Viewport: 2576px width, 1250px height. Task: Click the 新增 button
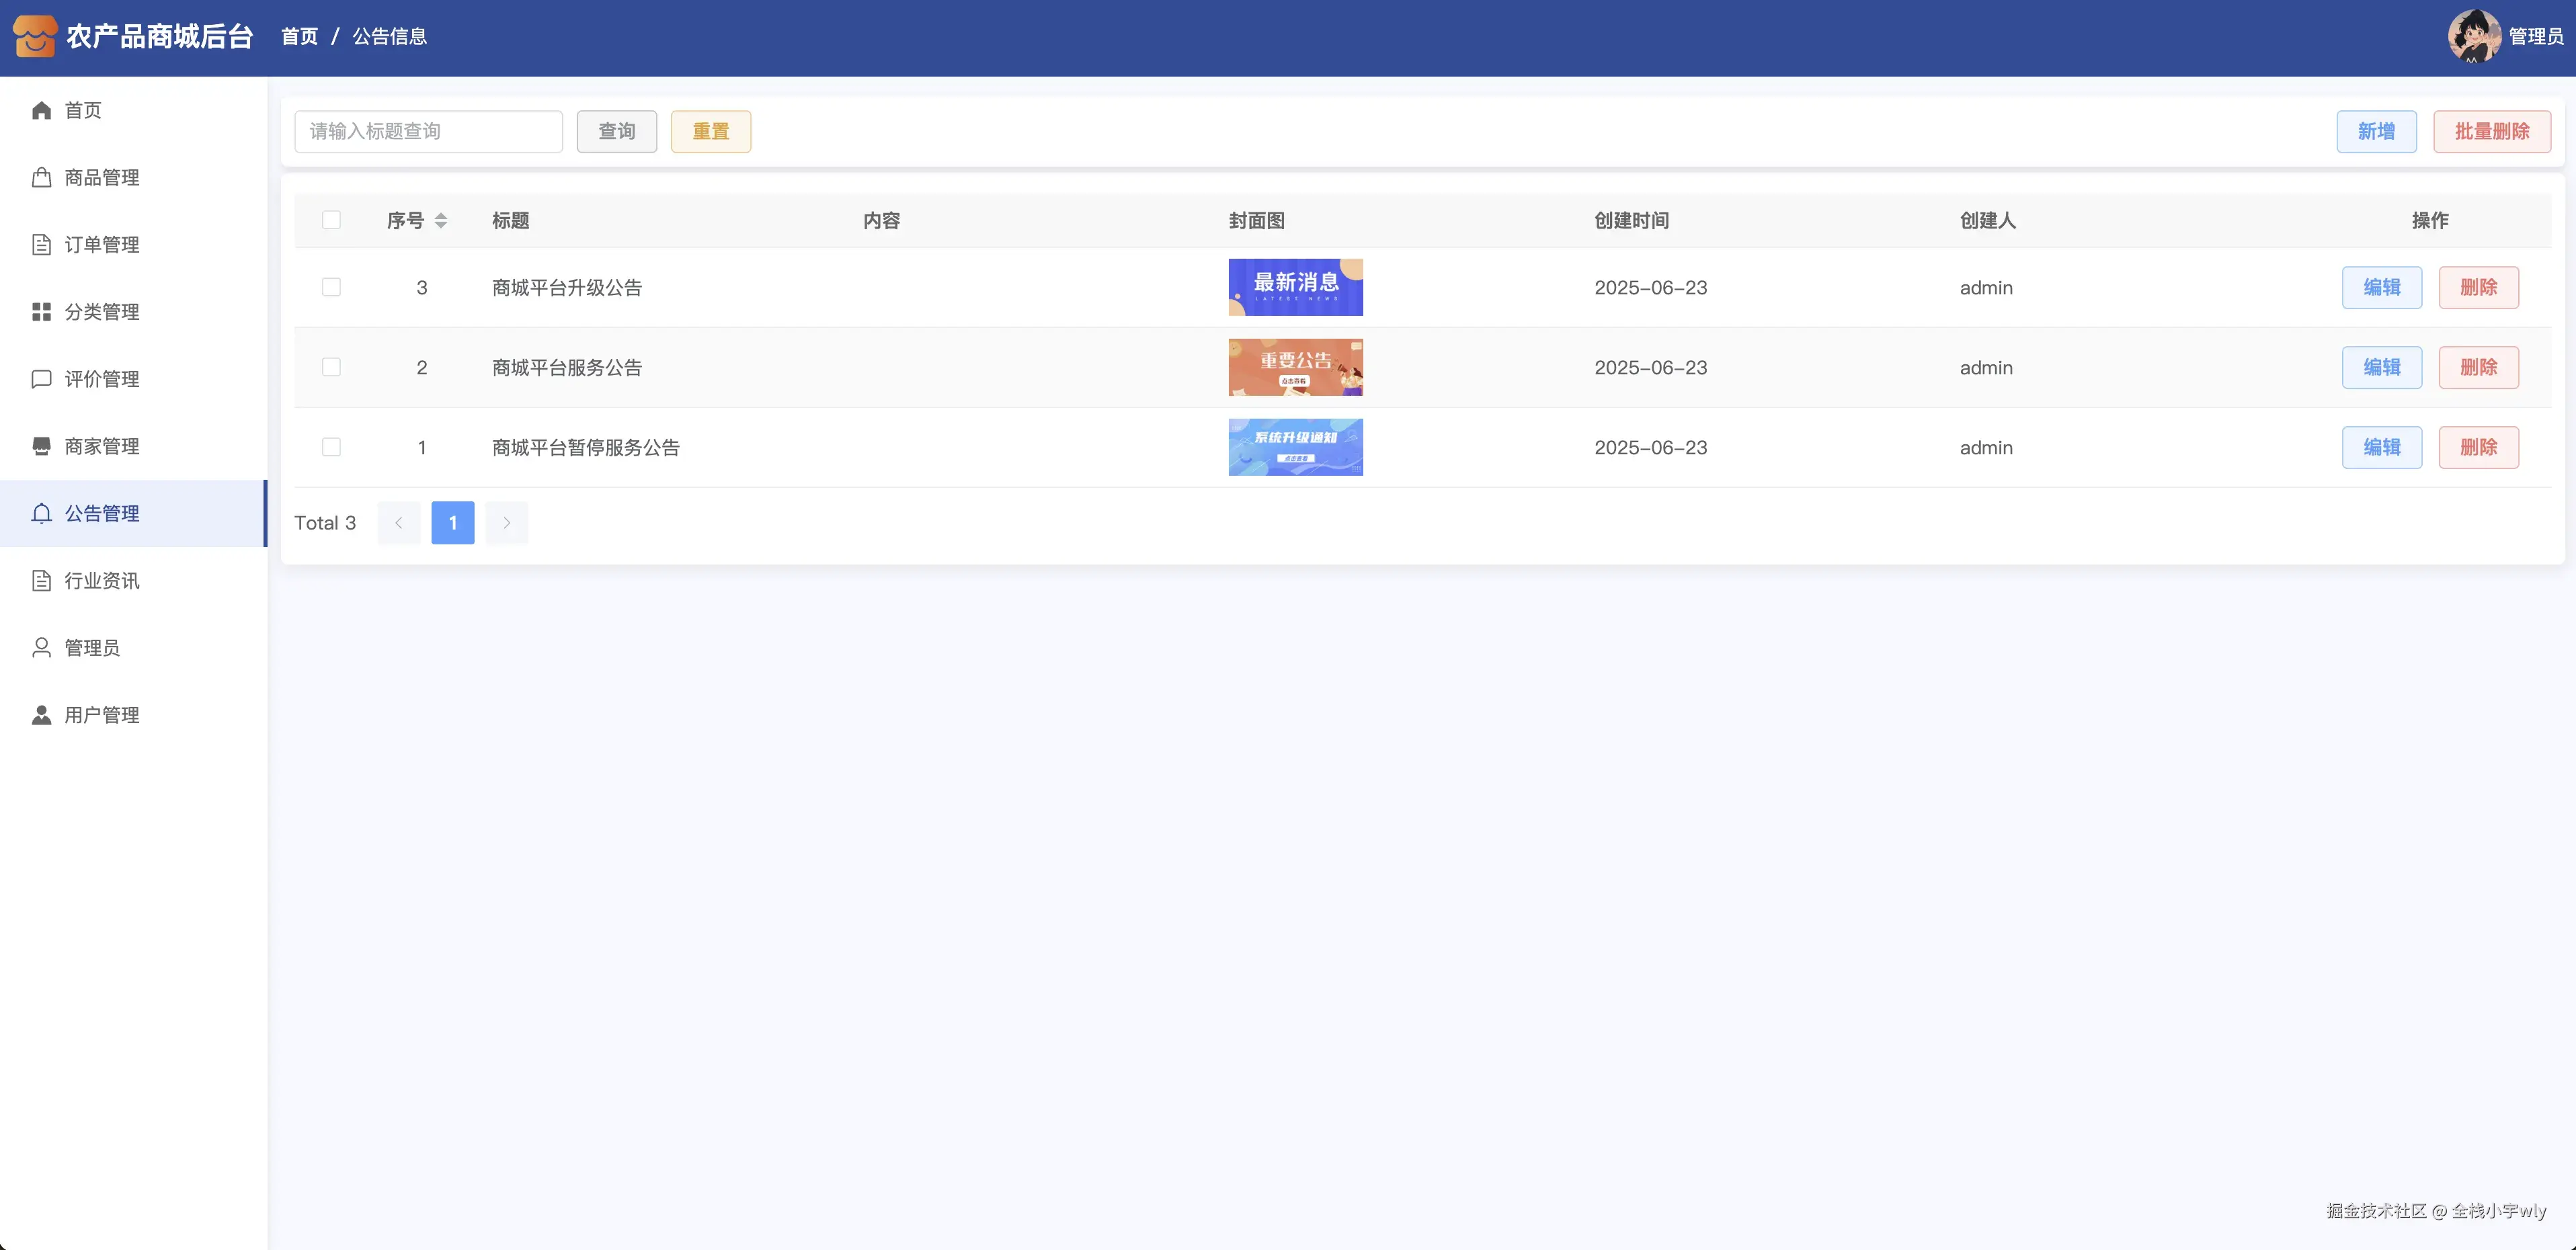pyautogui.click(x=2376, y=131)
